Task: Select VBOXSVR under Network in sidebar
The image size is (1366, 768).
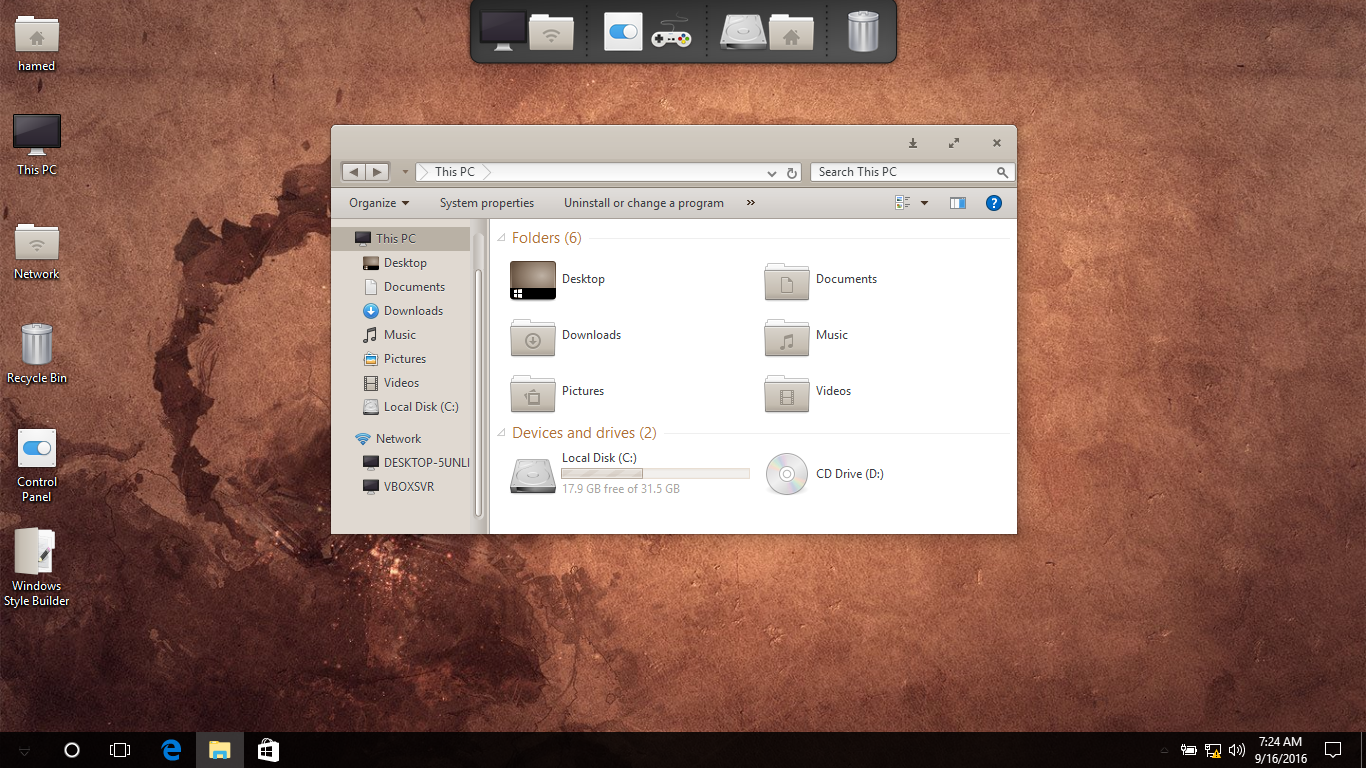Action: 408,487
